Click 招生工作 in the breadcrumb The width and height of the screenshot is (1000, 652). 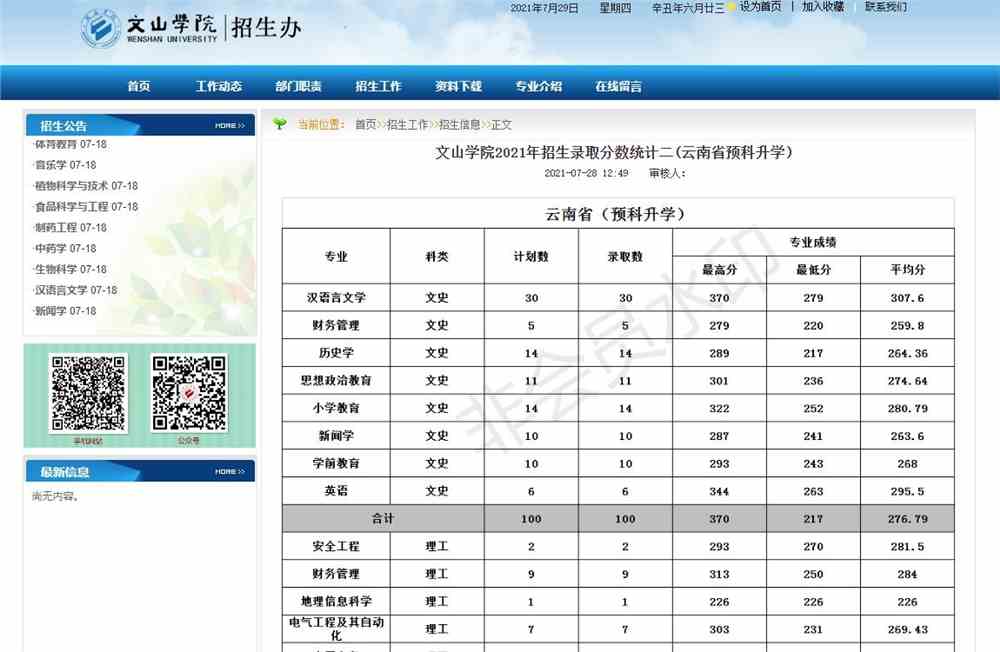click(x=408, y=124)
